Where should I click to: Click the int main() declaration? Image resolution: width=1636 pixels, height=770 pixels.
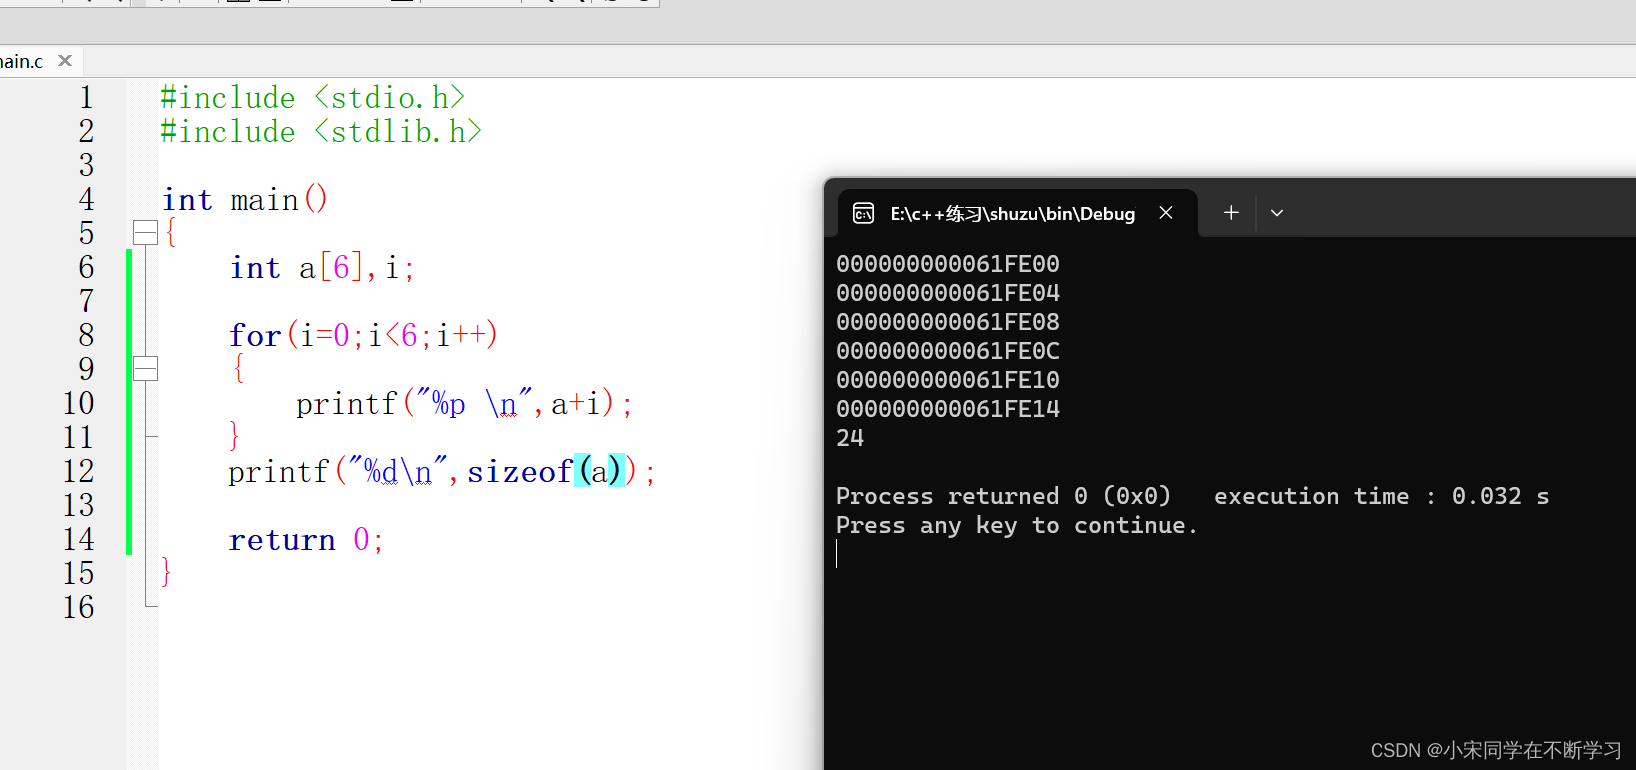pyautogui.click(x=245, y=200)
